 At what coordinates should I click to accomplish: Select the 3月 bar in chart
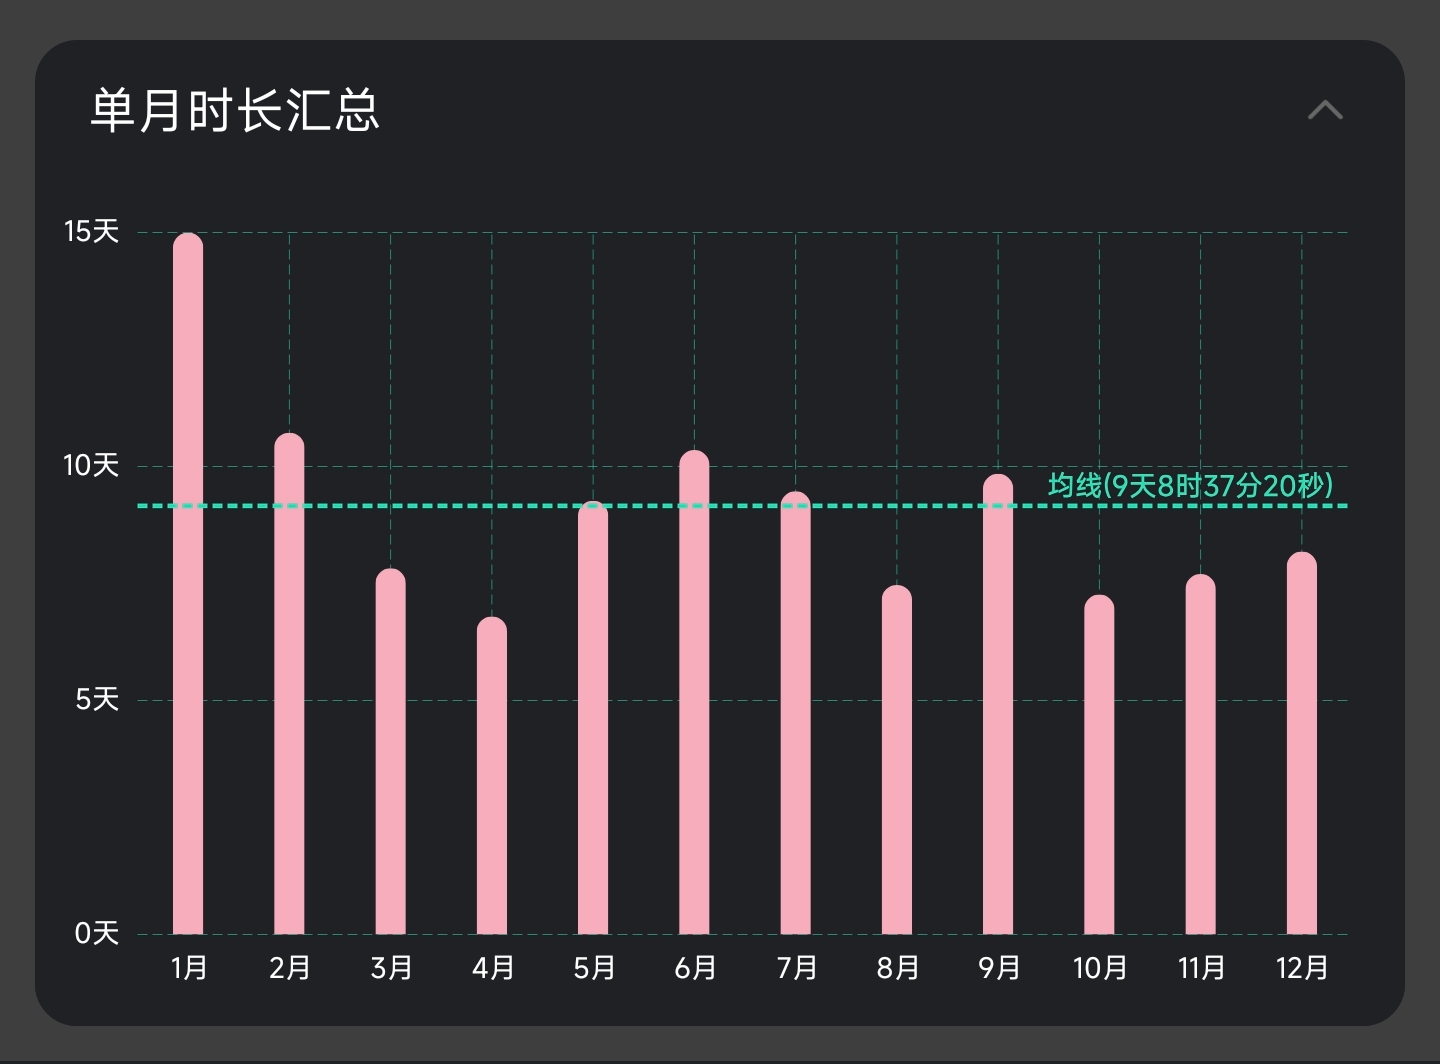[x=390, y=752]
